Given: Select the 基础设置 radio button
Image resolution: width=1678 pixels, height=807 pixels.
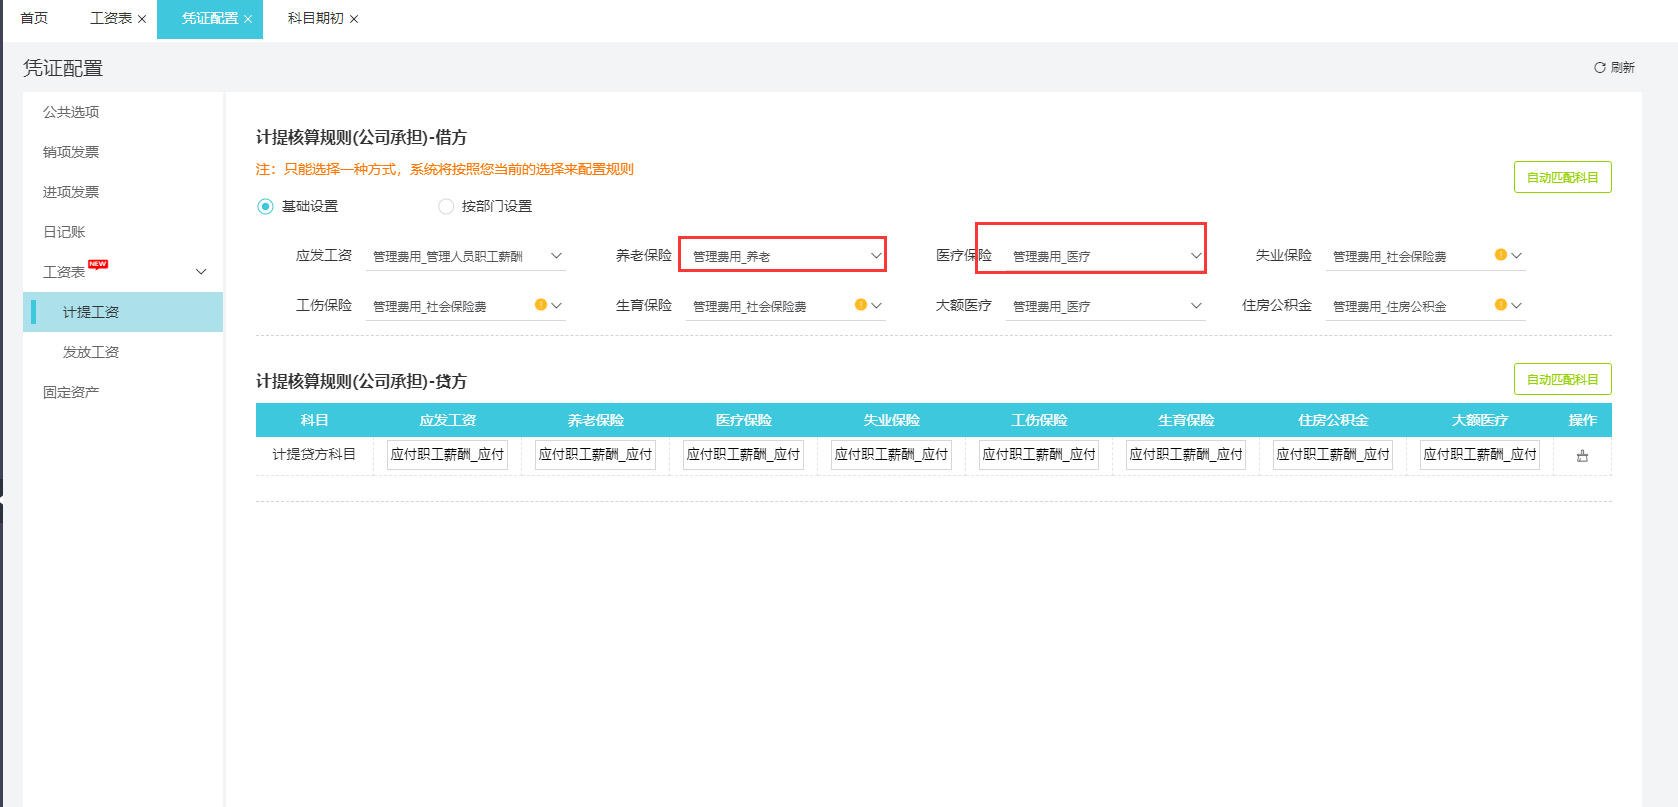Looking at the screenshot, I should pos(265,206).
